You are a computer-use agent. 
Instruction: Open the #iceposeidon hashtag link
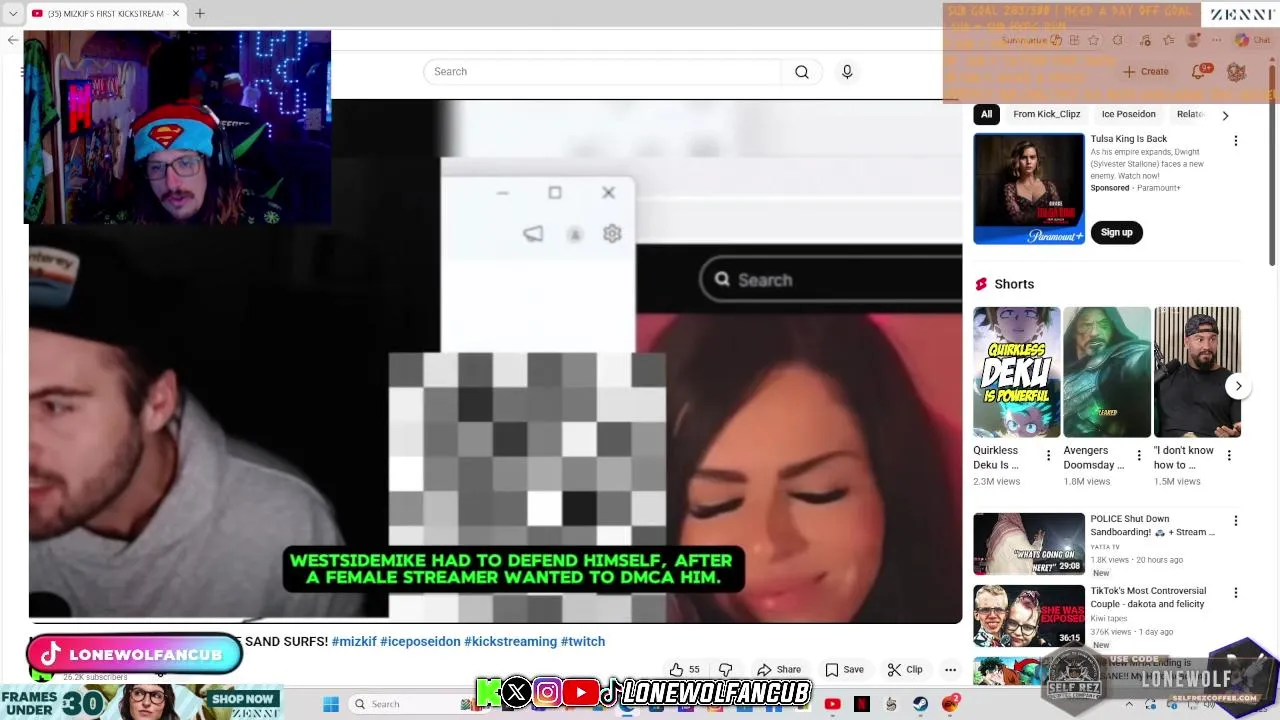[420, 642]
